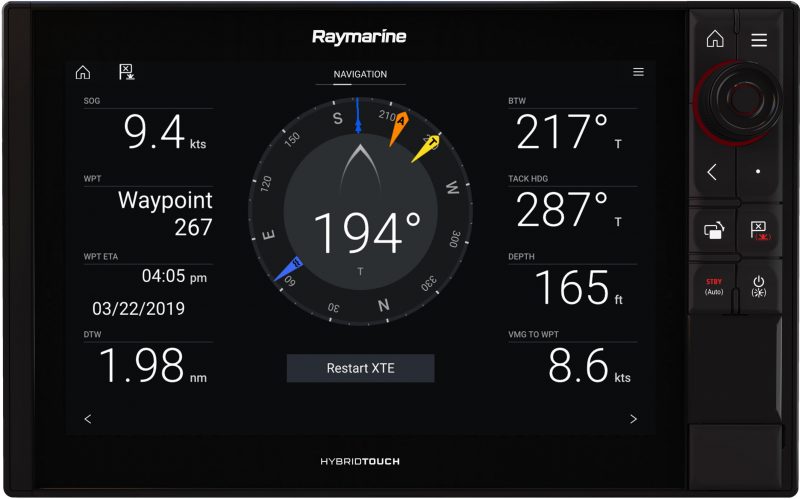Viewport: 800px width, 499px height.
Task: Tap the yellow tack marker on compass
Action: pos(427,147)
